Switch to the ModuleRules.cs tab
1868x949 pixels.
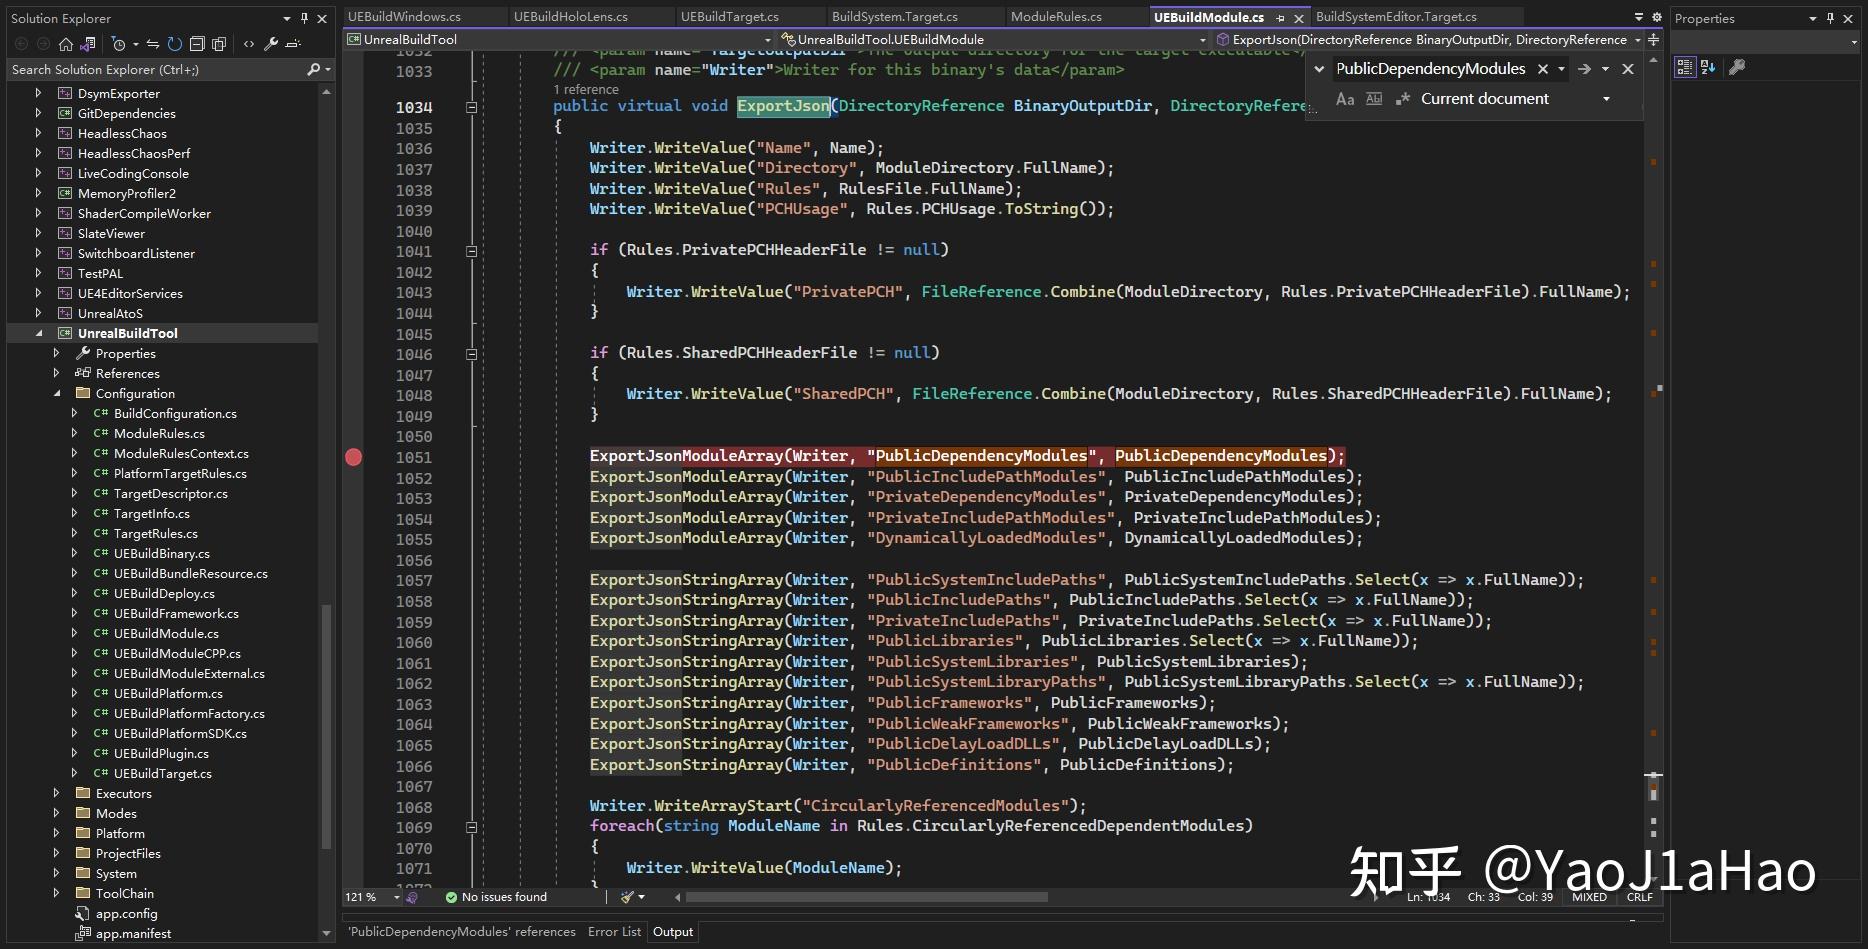[1055, 17]
